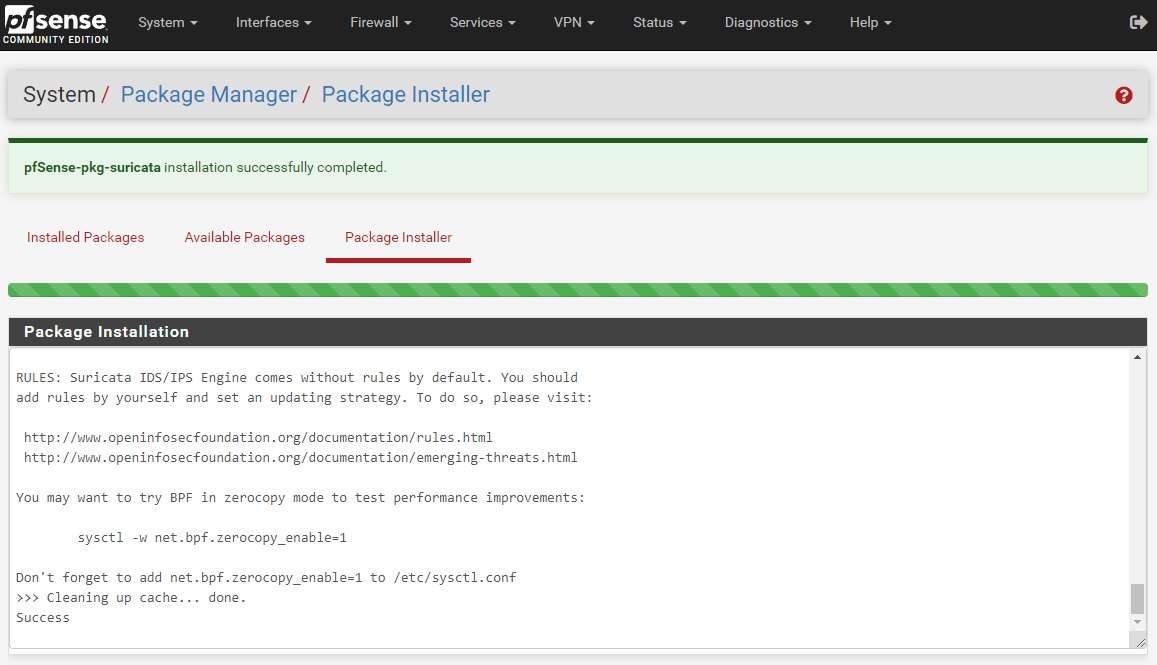Click the scroll up arrow of the log

point(1137,358)
